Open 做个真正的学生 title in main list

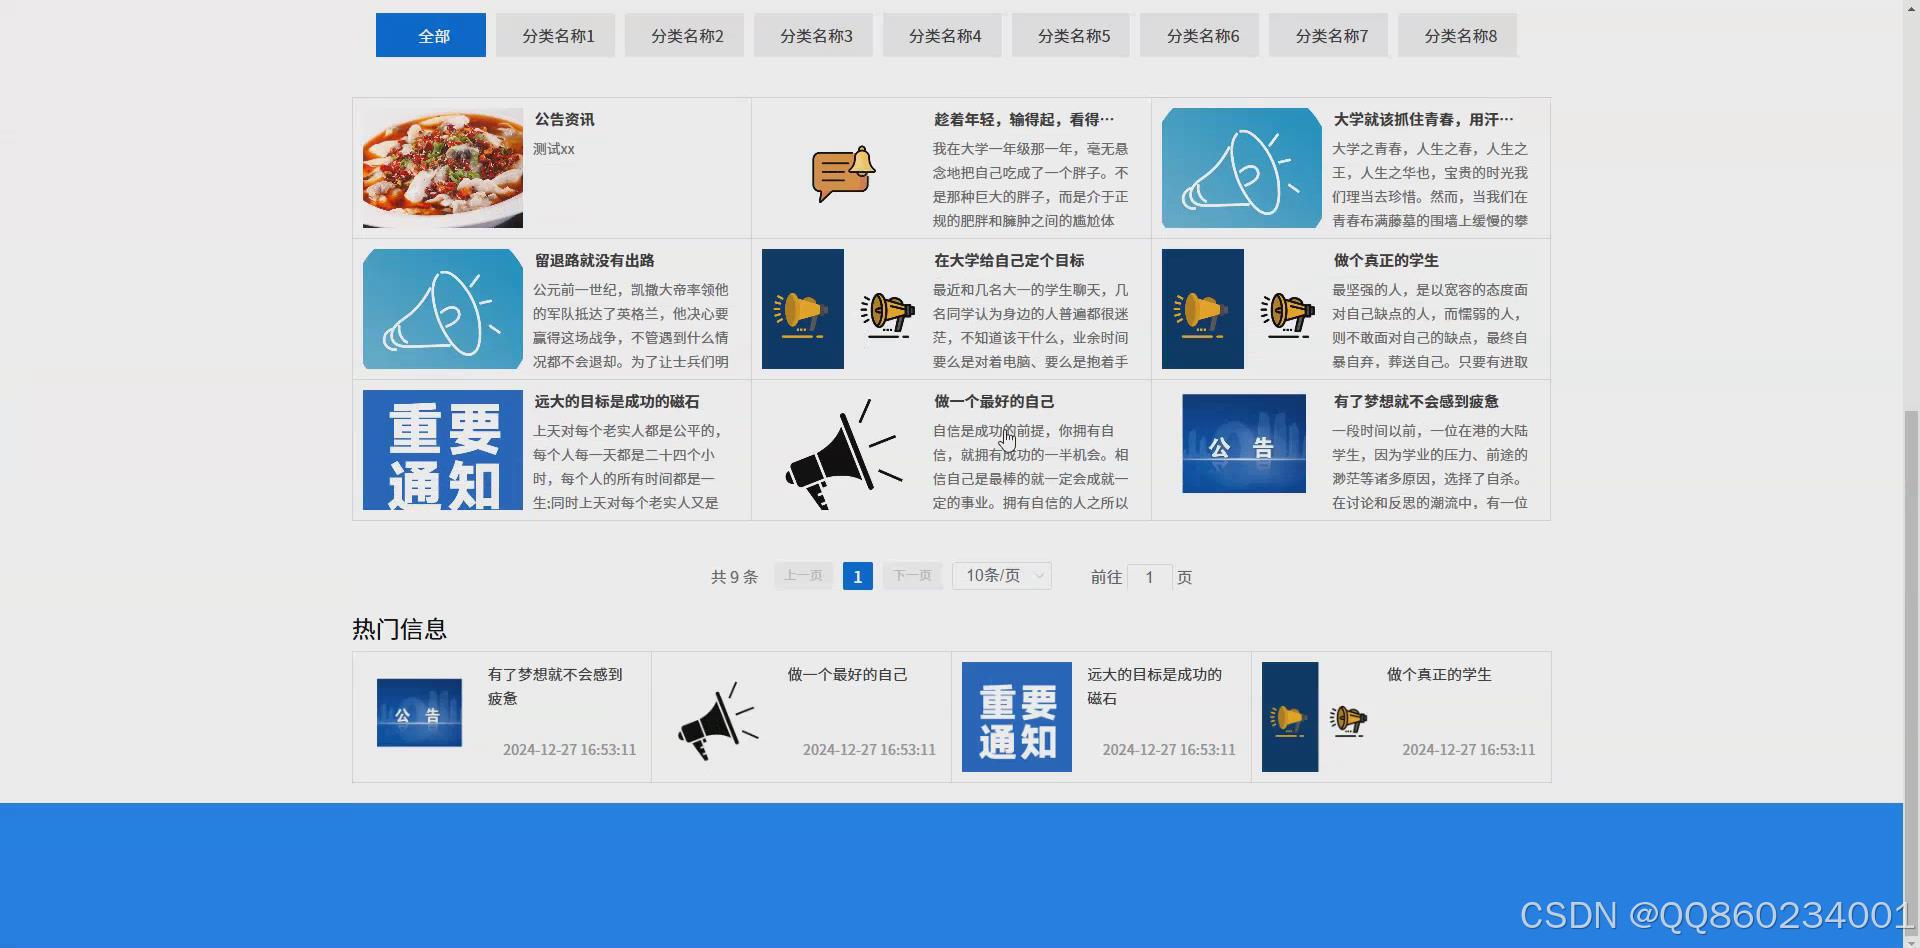point(1386,260)
